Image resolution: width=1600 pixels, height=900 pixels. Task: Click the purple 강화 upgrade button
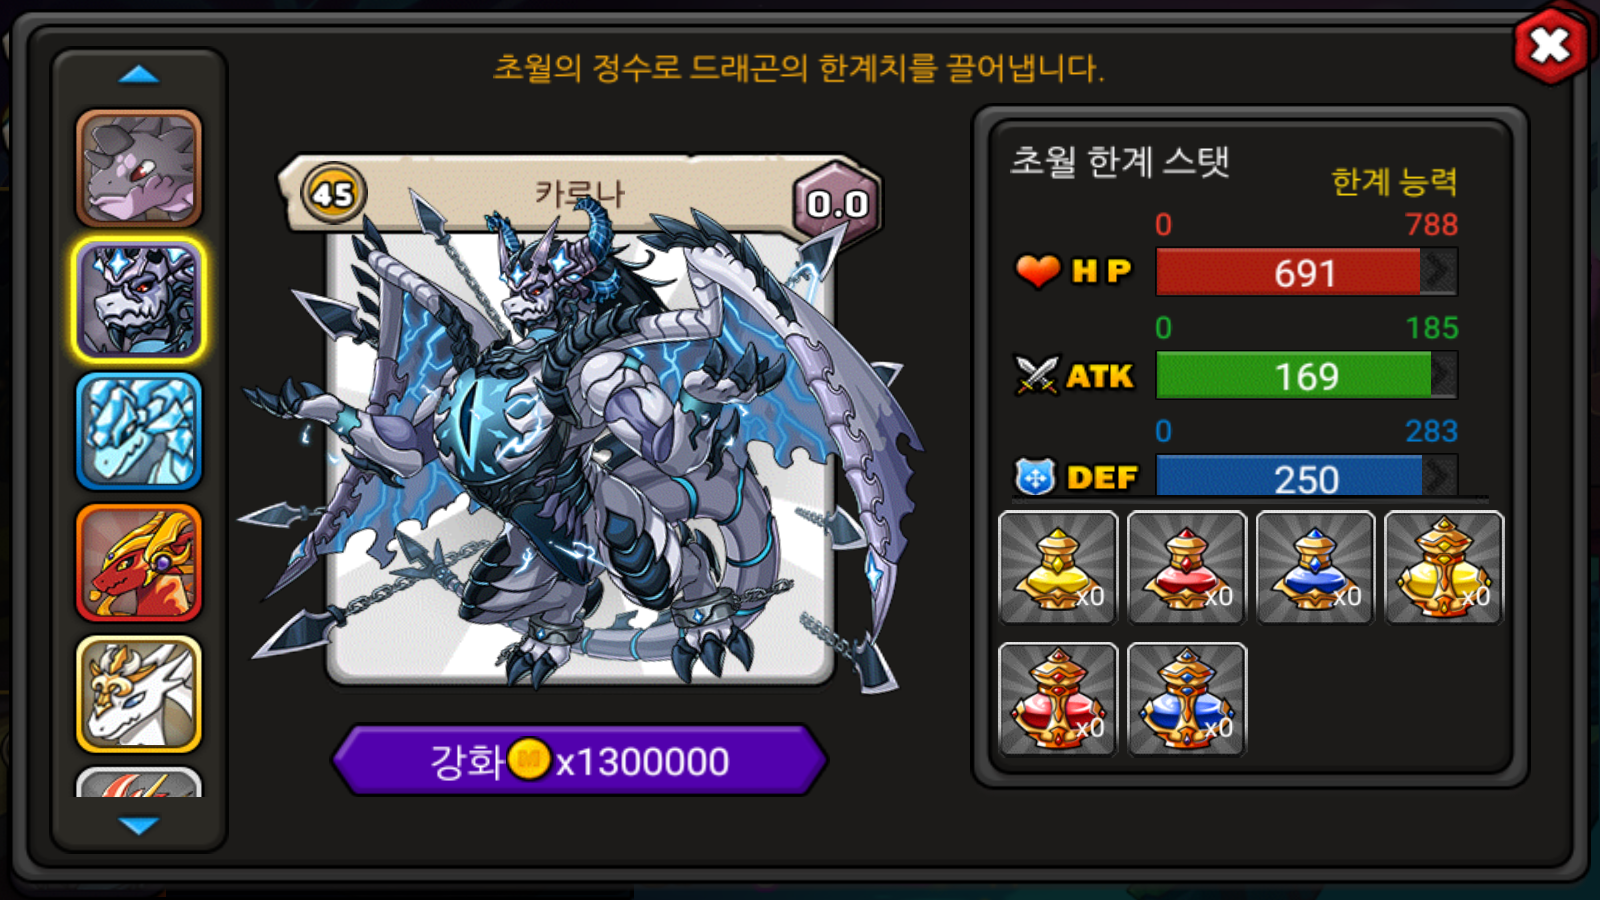(580, 761)
